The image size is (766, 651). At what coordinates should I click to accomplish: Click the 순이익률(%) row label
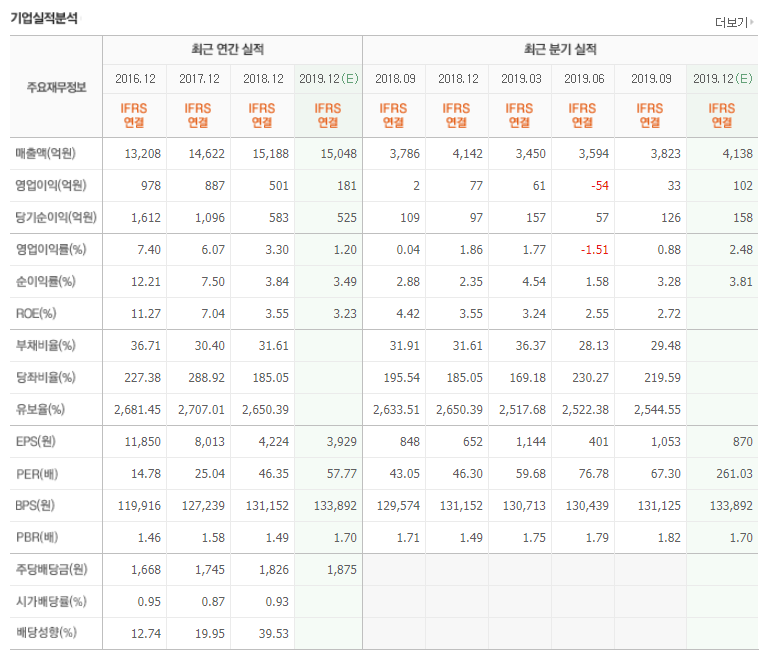point(45,281)
